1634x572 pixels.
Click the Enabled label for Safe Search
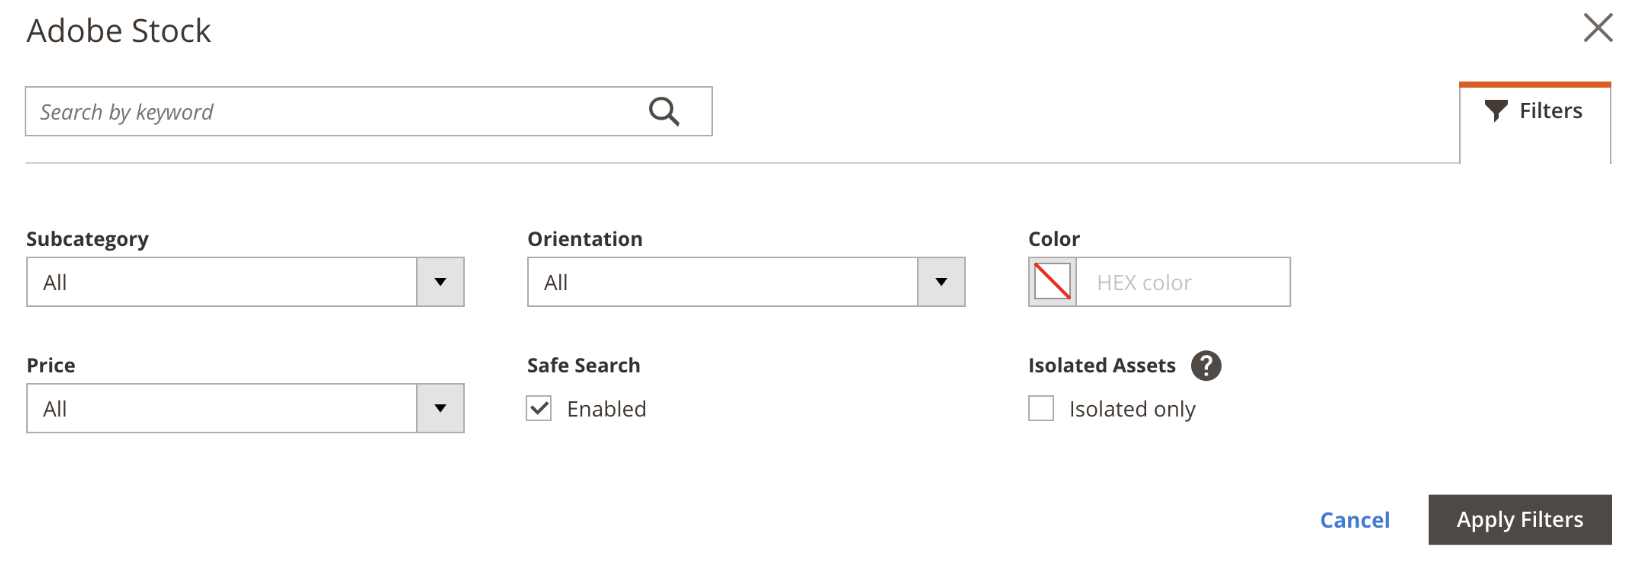[606, 409]
